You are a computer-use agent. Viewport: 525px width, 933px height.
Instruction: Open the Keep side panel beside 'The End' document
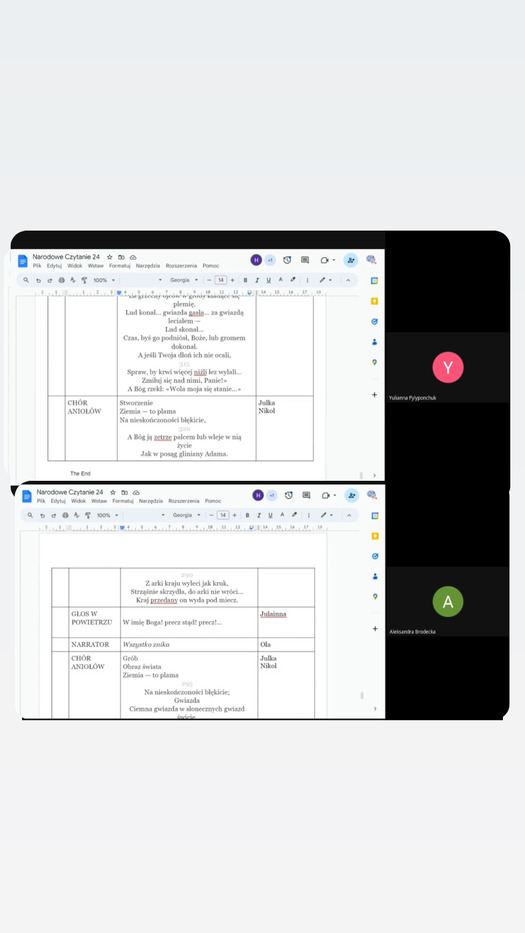tap(374, 301)
